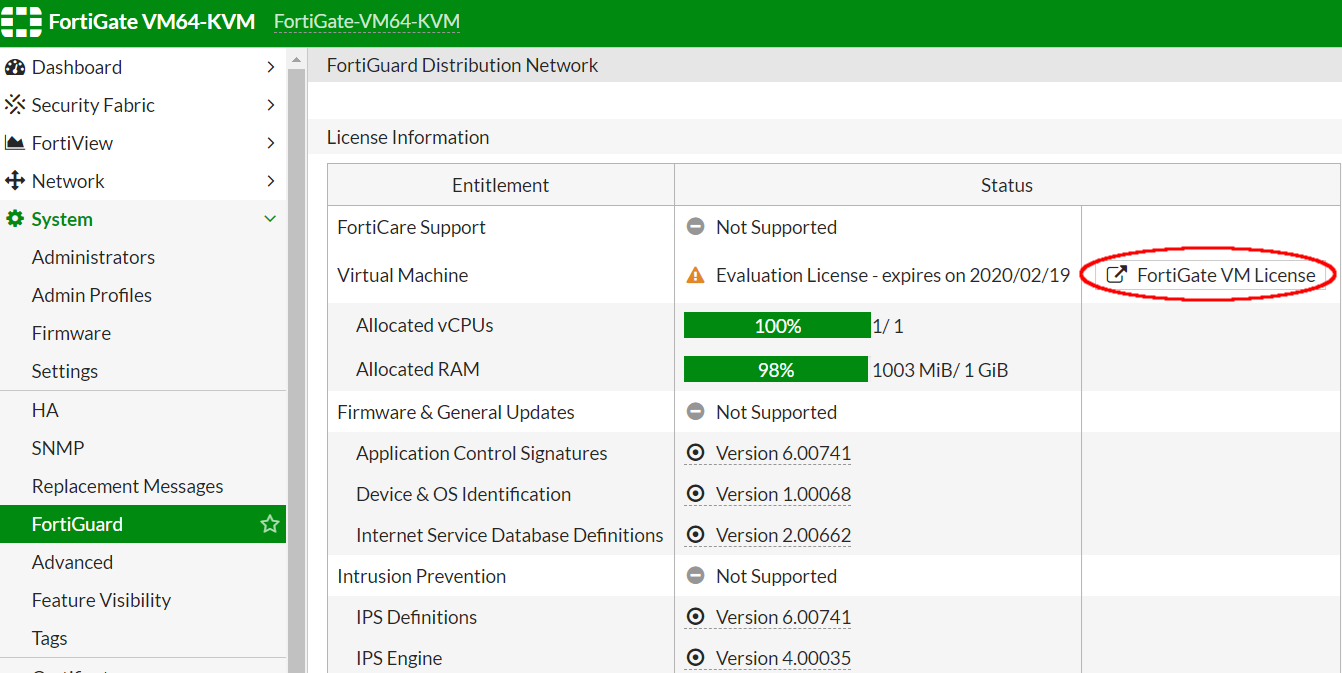Click the Device & OS Identification version icon

click(x=695, y=494)
